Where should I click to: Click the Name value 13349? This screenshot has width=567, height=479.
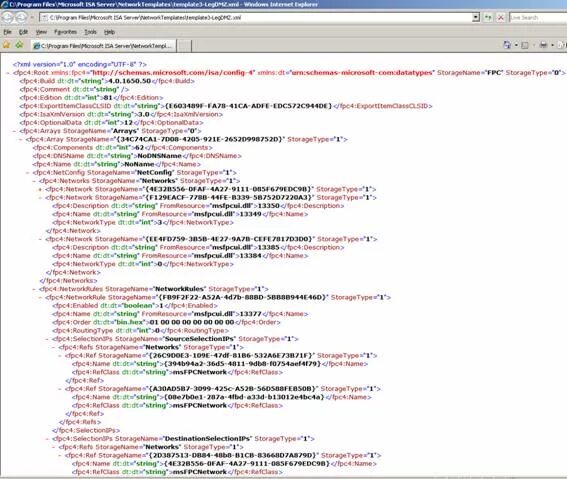pyautogui.click(x=251, y=214)
